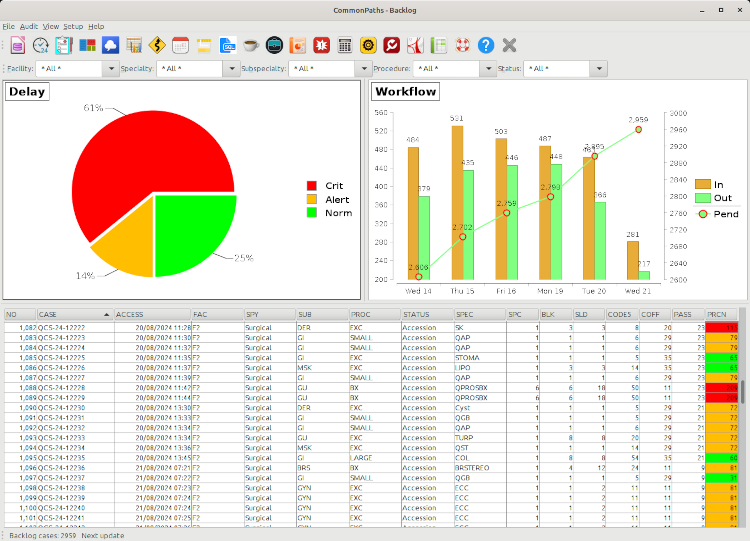Click the yellow winding road sign icon
Screen dimensions: 750x541
pos(156,45)
